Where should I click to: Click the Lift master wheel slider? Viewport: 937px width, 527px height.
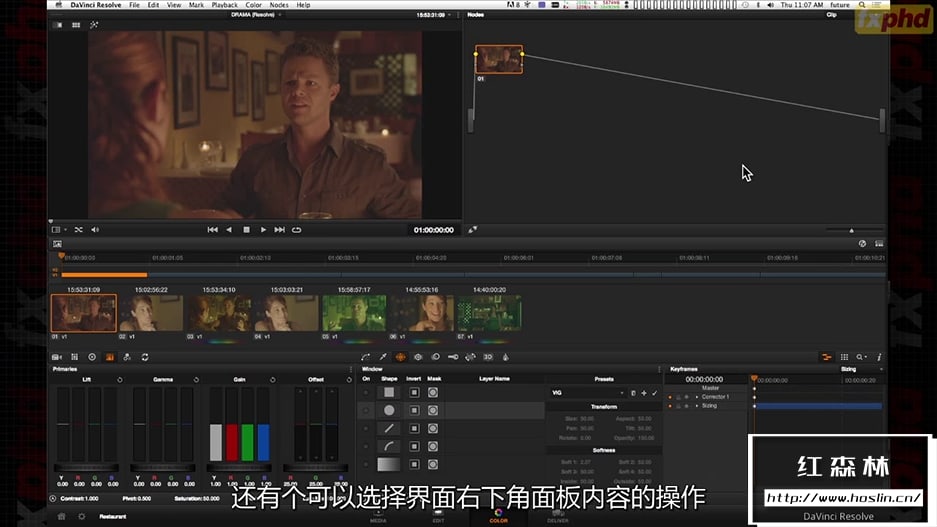[x=86, y=467]
